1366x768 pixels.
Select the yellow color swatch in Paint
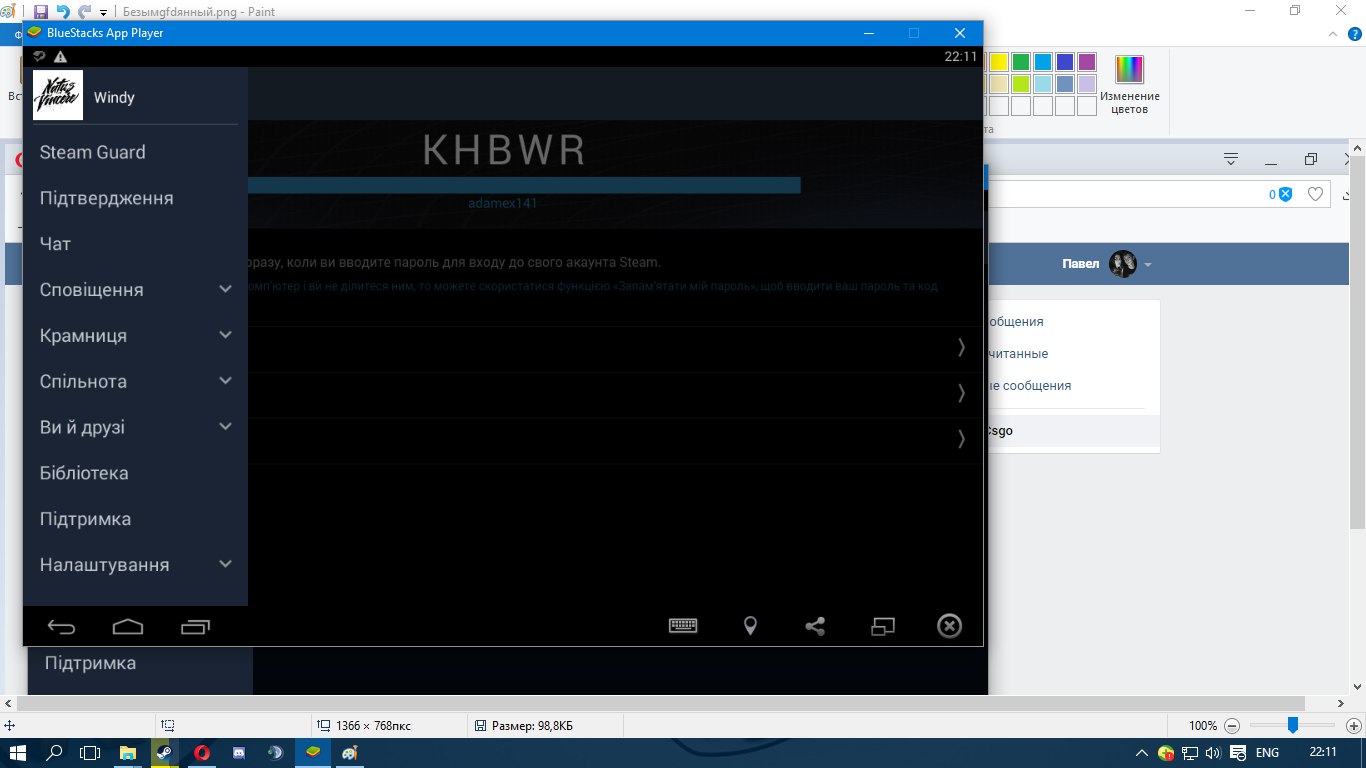(x=999, y=62)
